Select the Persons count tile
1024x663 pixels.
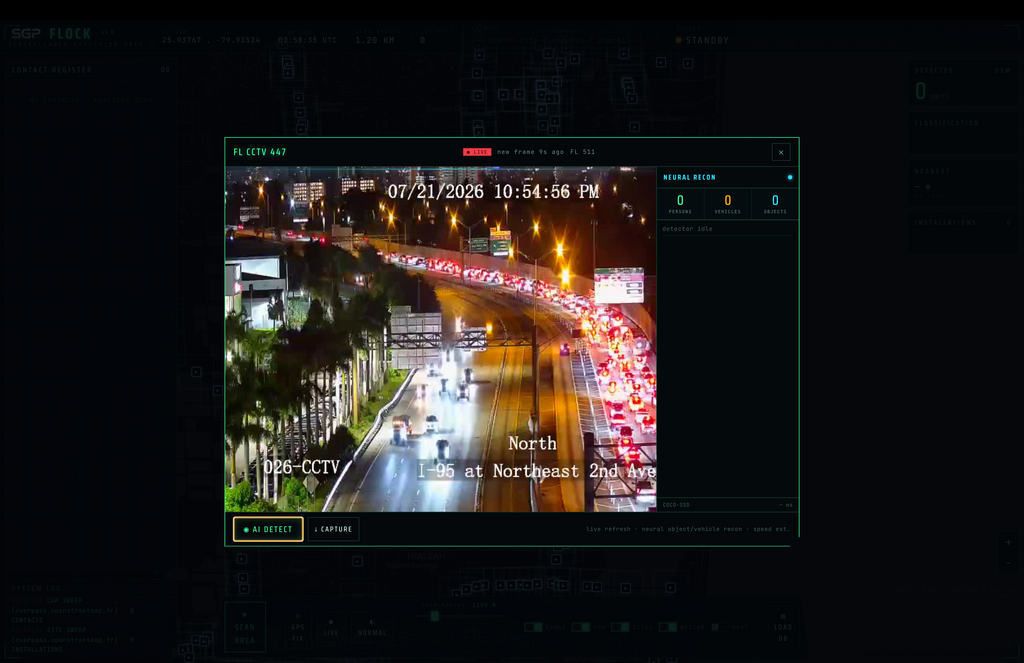680,204
